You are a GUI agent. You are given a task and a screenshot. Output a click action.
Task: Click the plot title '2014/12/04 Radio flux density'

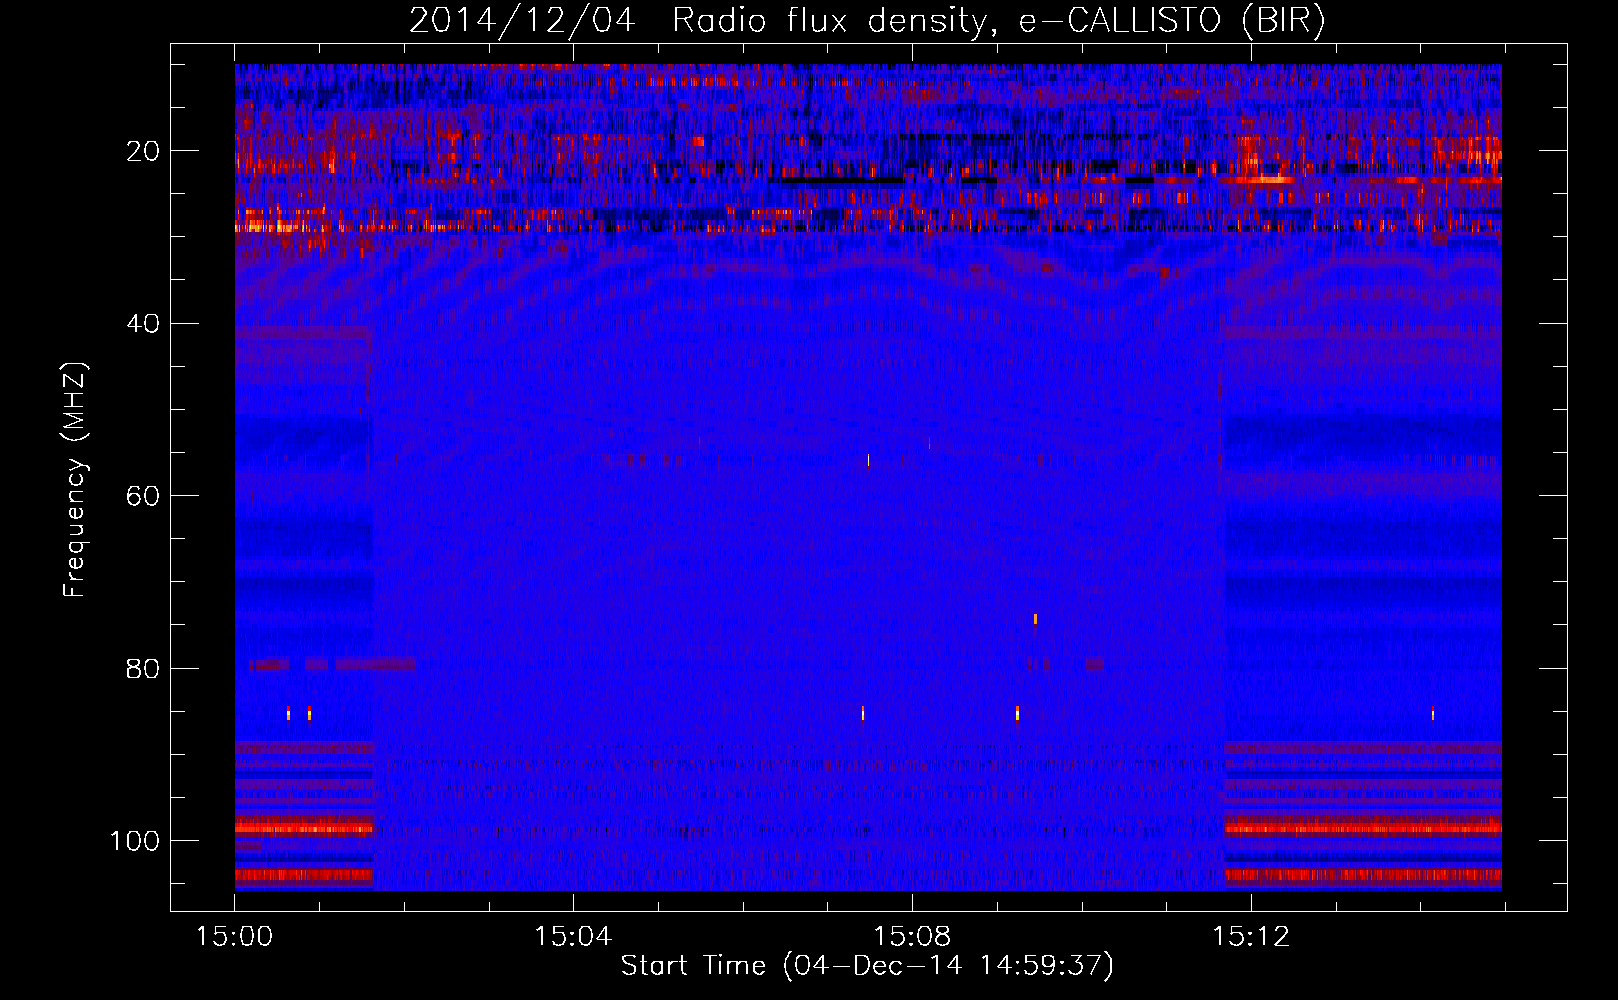pos(867,21)
